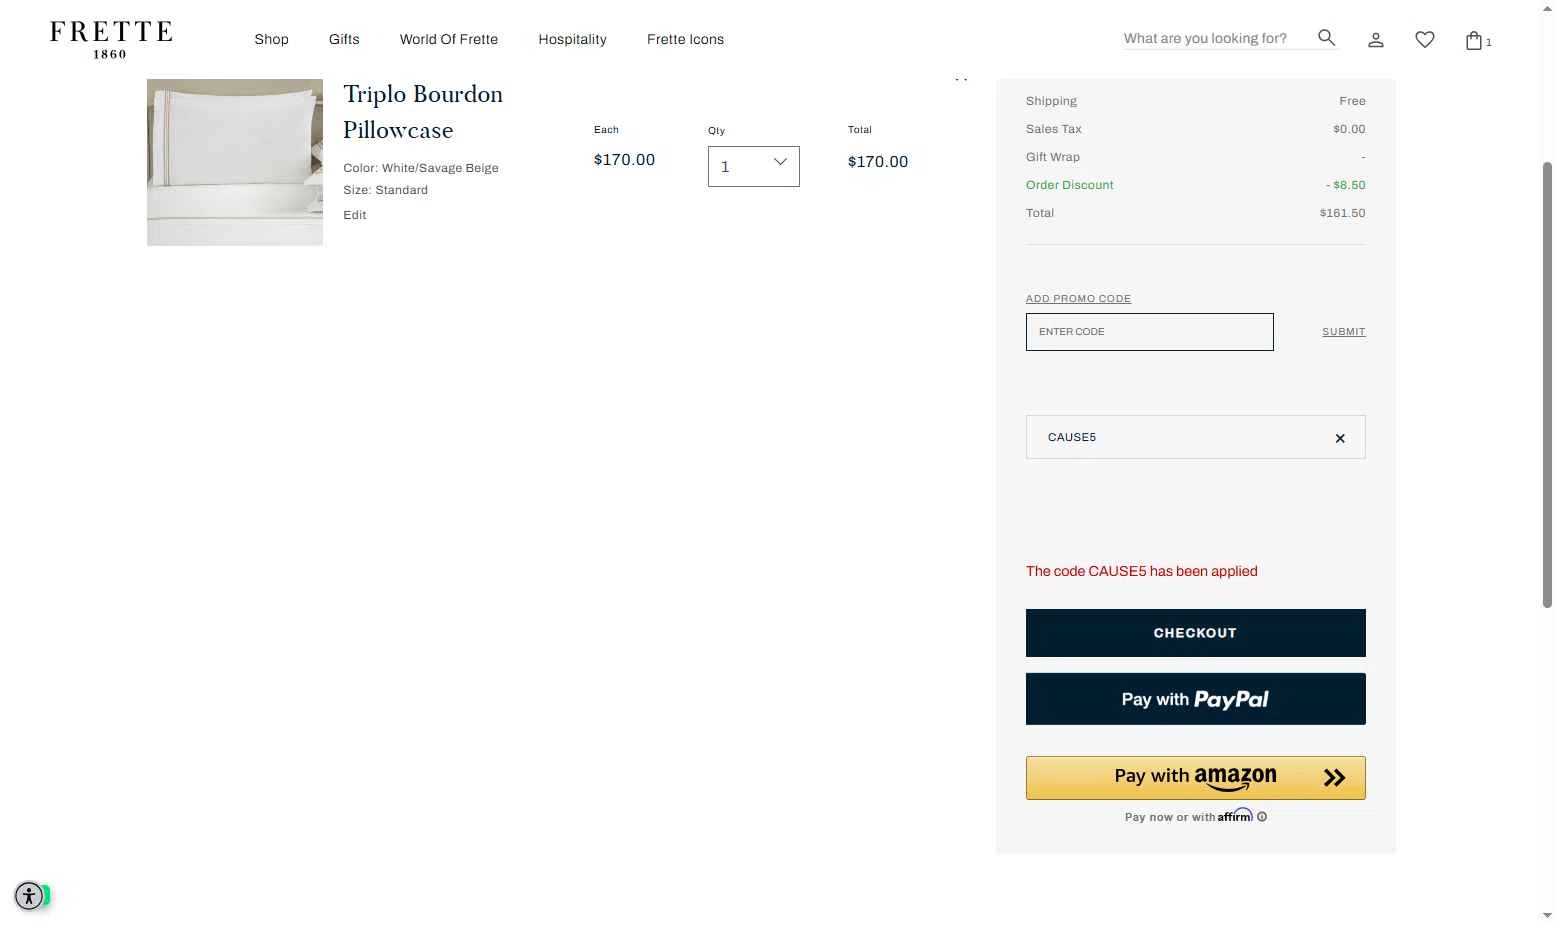Click the Gift Wrap label
The height and width of the screenshot is (925, 1555).
[1053, 157]
